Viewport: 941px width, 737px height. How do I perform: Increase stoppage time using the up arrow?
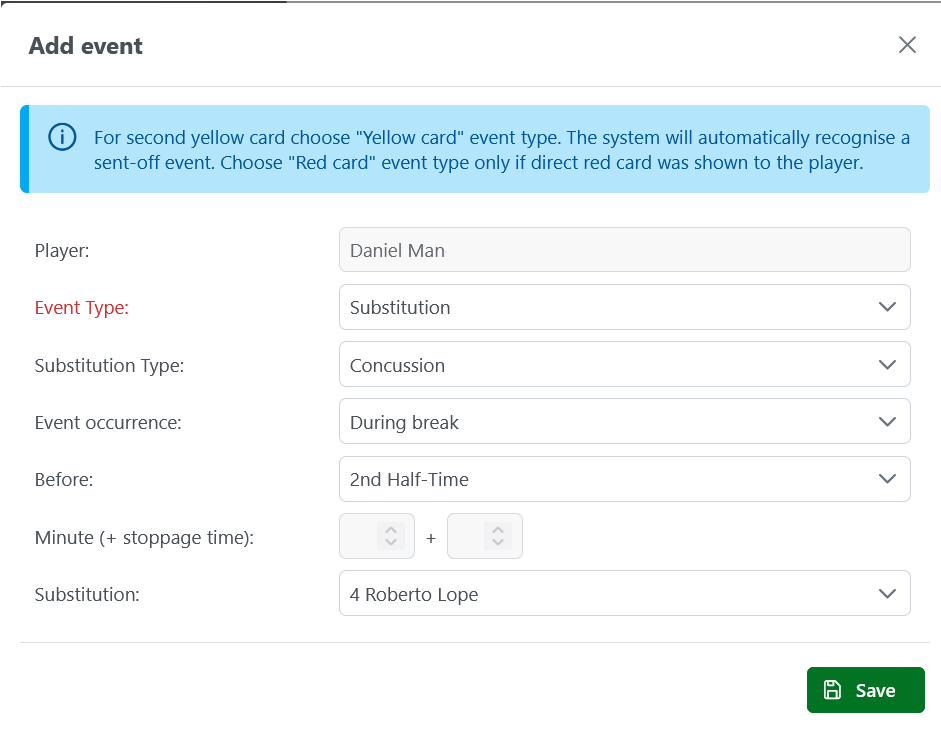tap(497, 529)
